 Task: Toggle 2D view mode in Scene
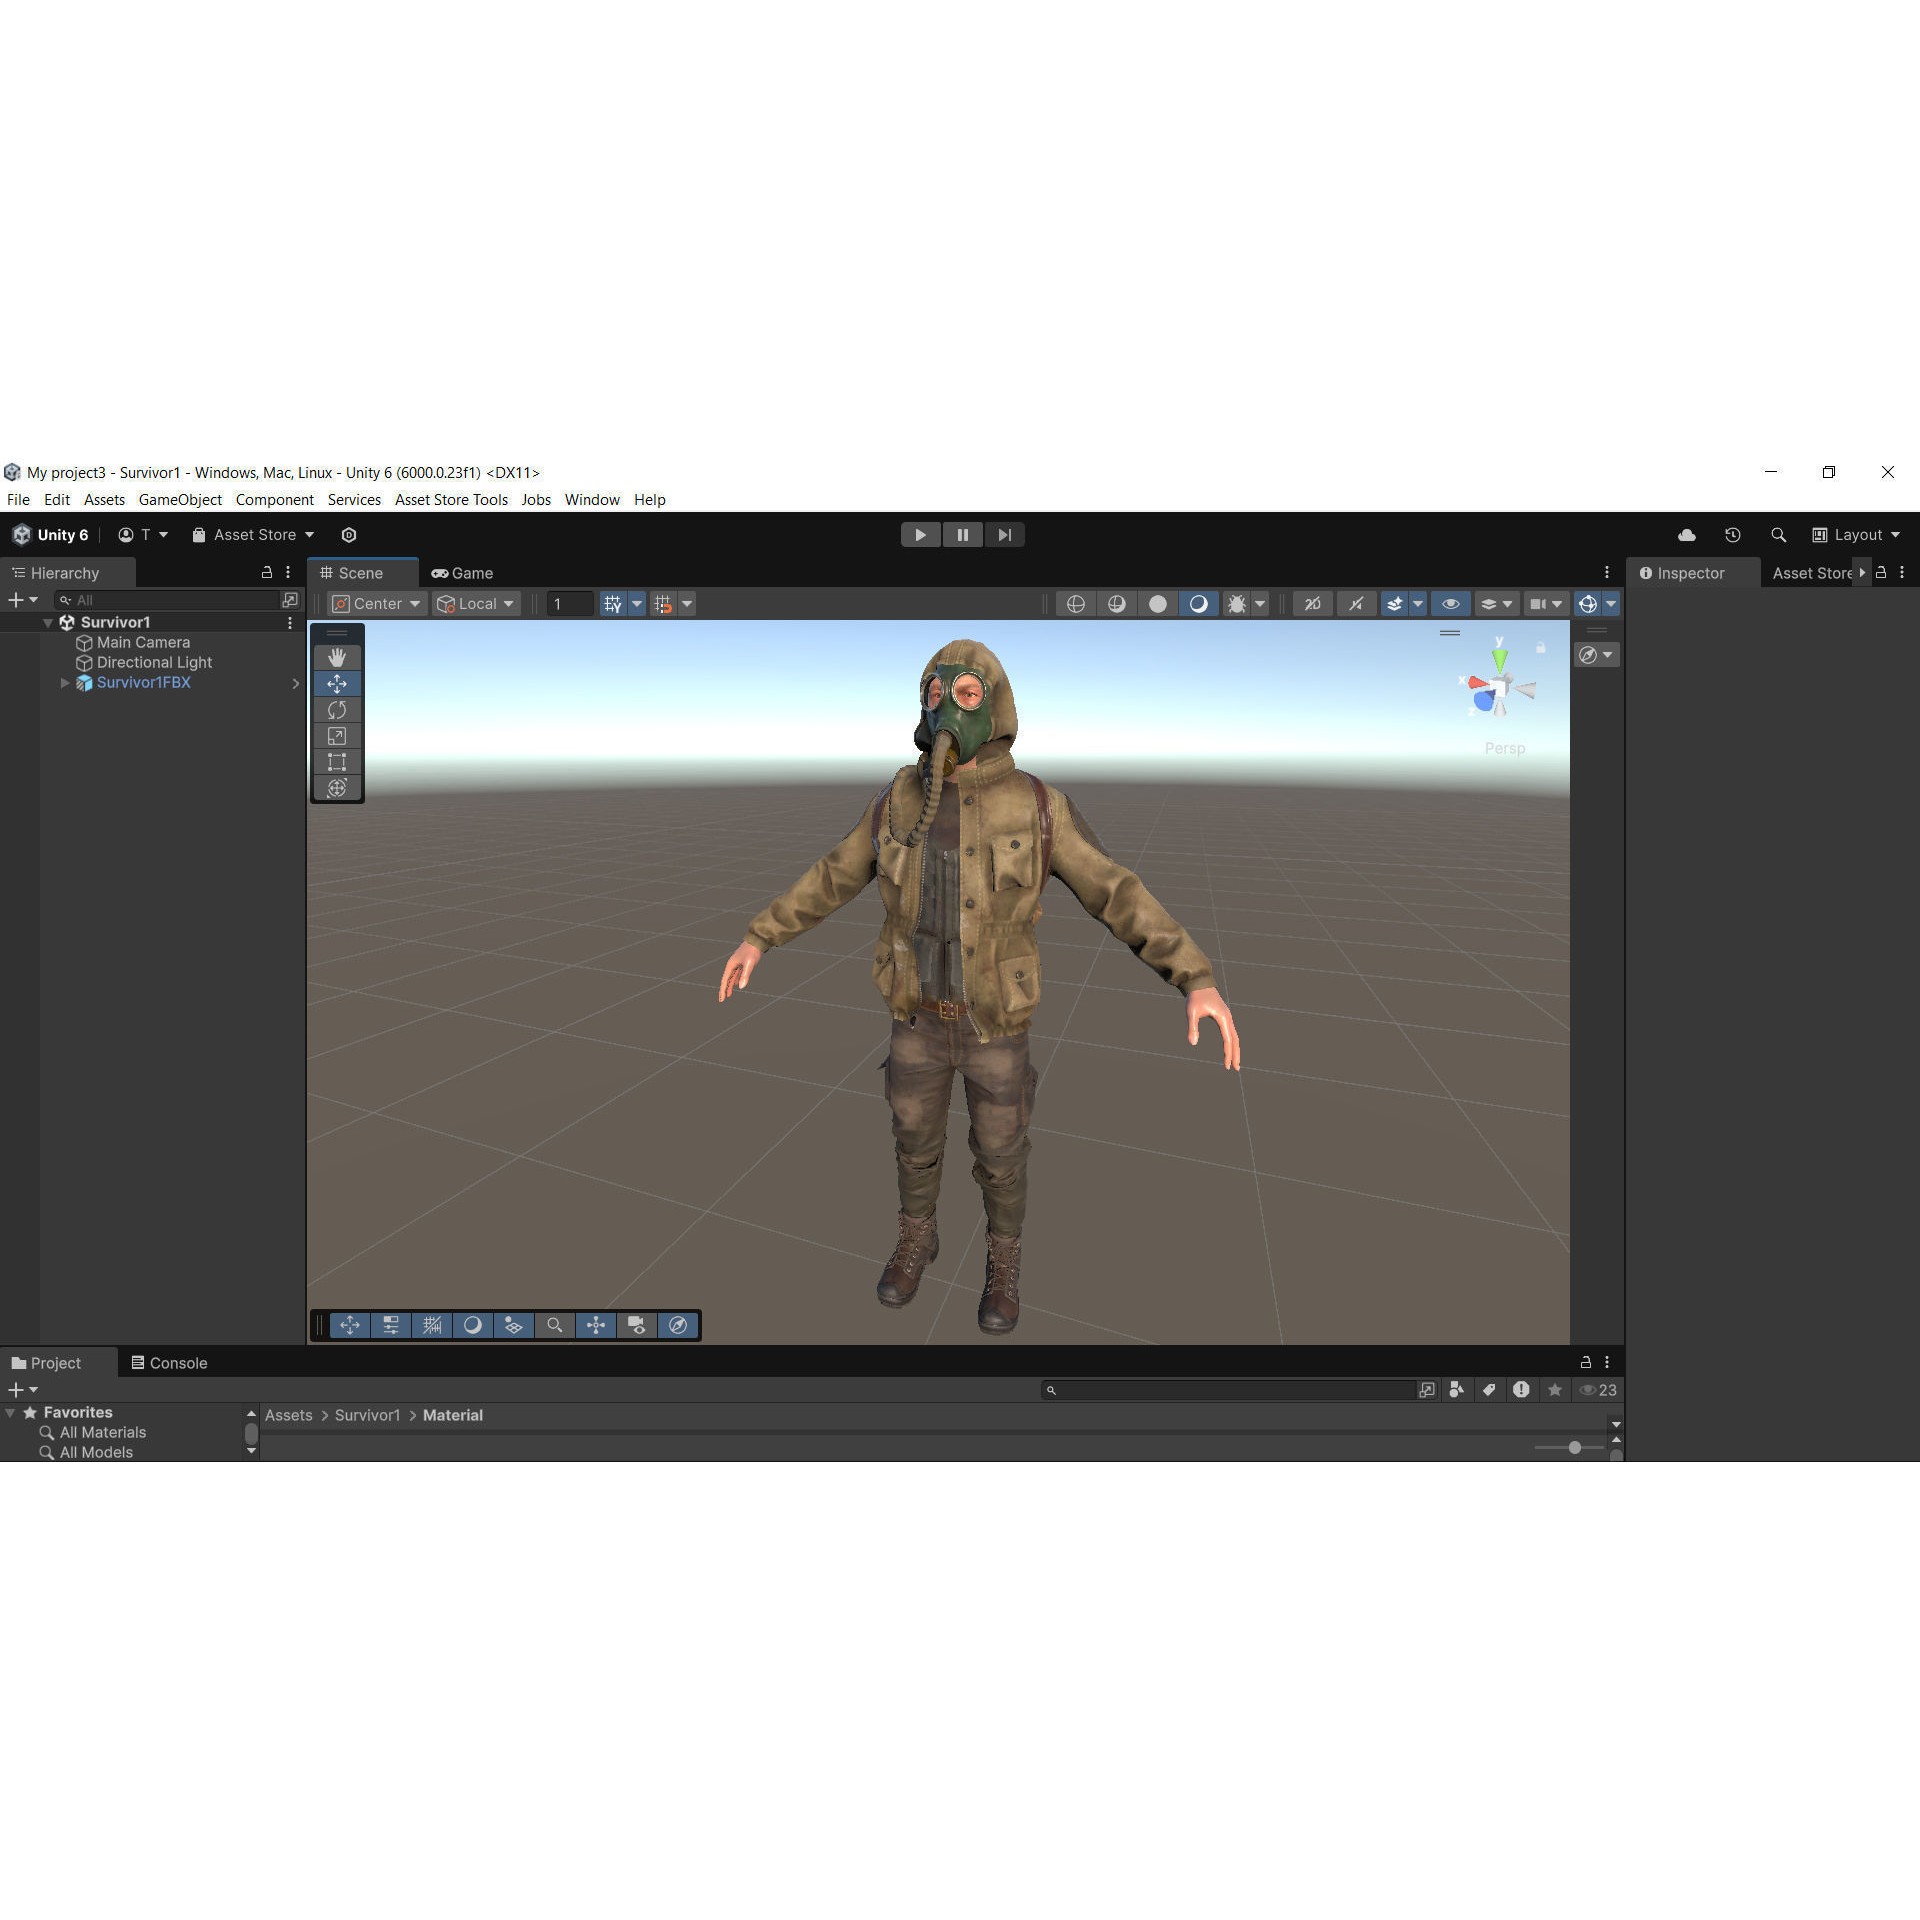coord(1313,604)
